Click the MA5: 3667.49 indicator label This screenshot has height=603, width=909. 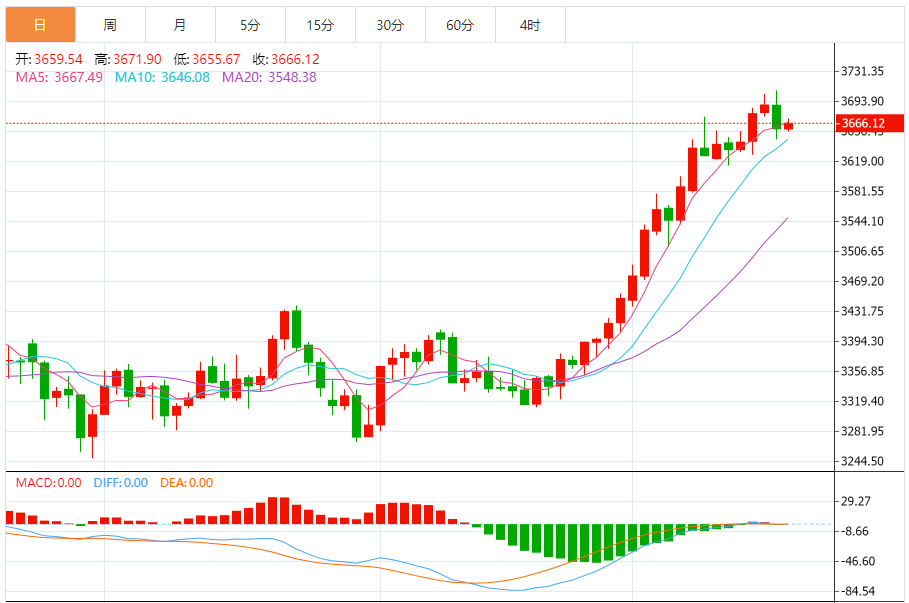pos(59,77)
